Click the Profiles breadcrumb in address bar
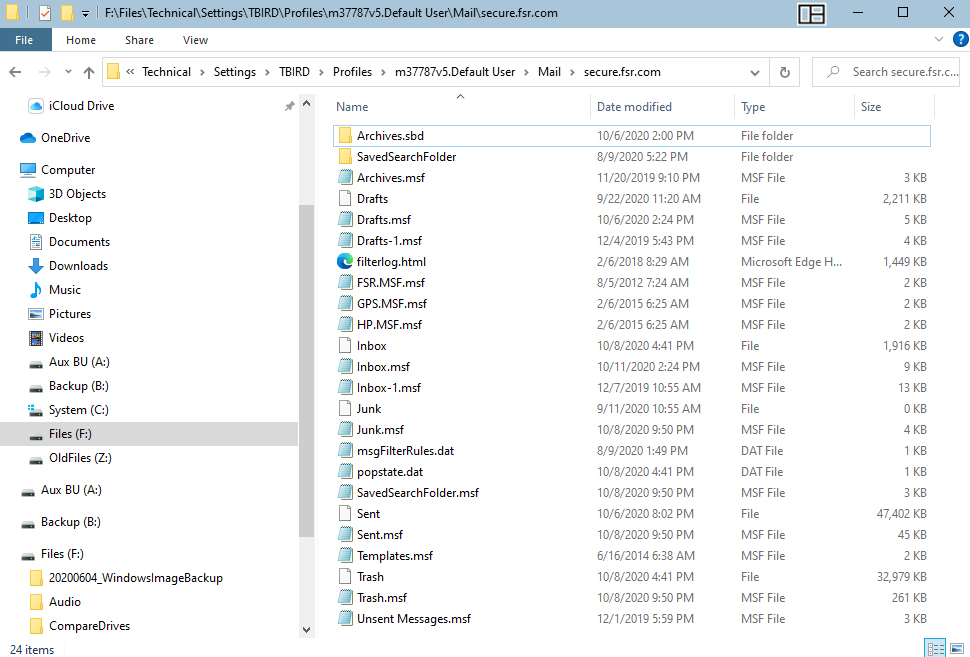Screen dimensions: 970x657 (352, 72)
